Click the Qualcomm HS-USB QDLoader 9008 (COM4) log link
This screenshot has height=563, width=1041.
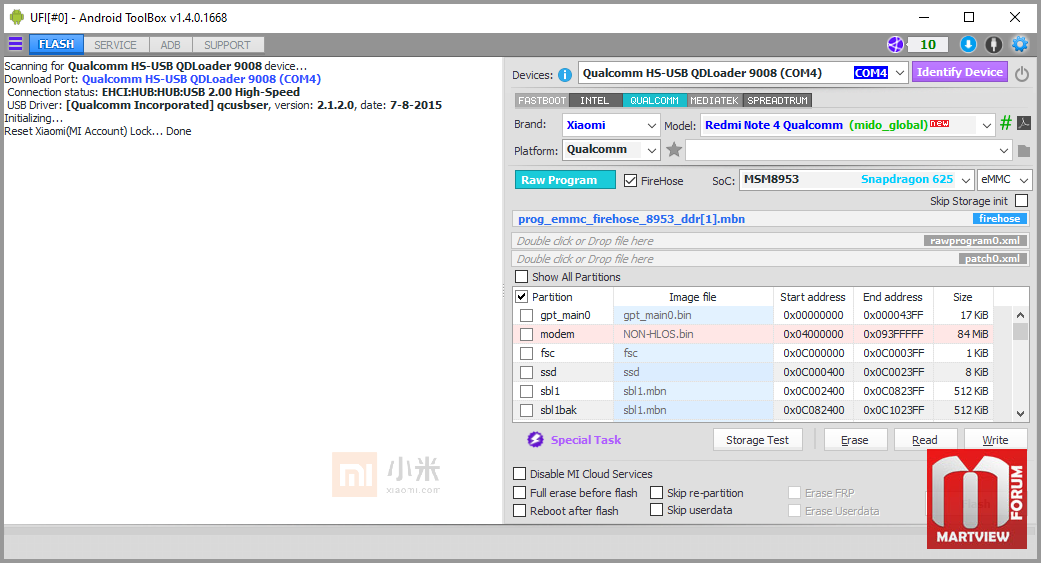coord(201,79)
